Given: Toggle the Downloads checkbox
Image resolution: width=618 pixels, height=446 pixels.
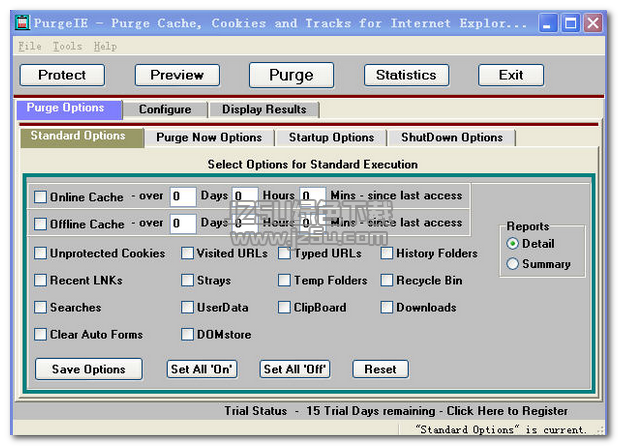Looking at the screenshot, I should pos(387,307).
